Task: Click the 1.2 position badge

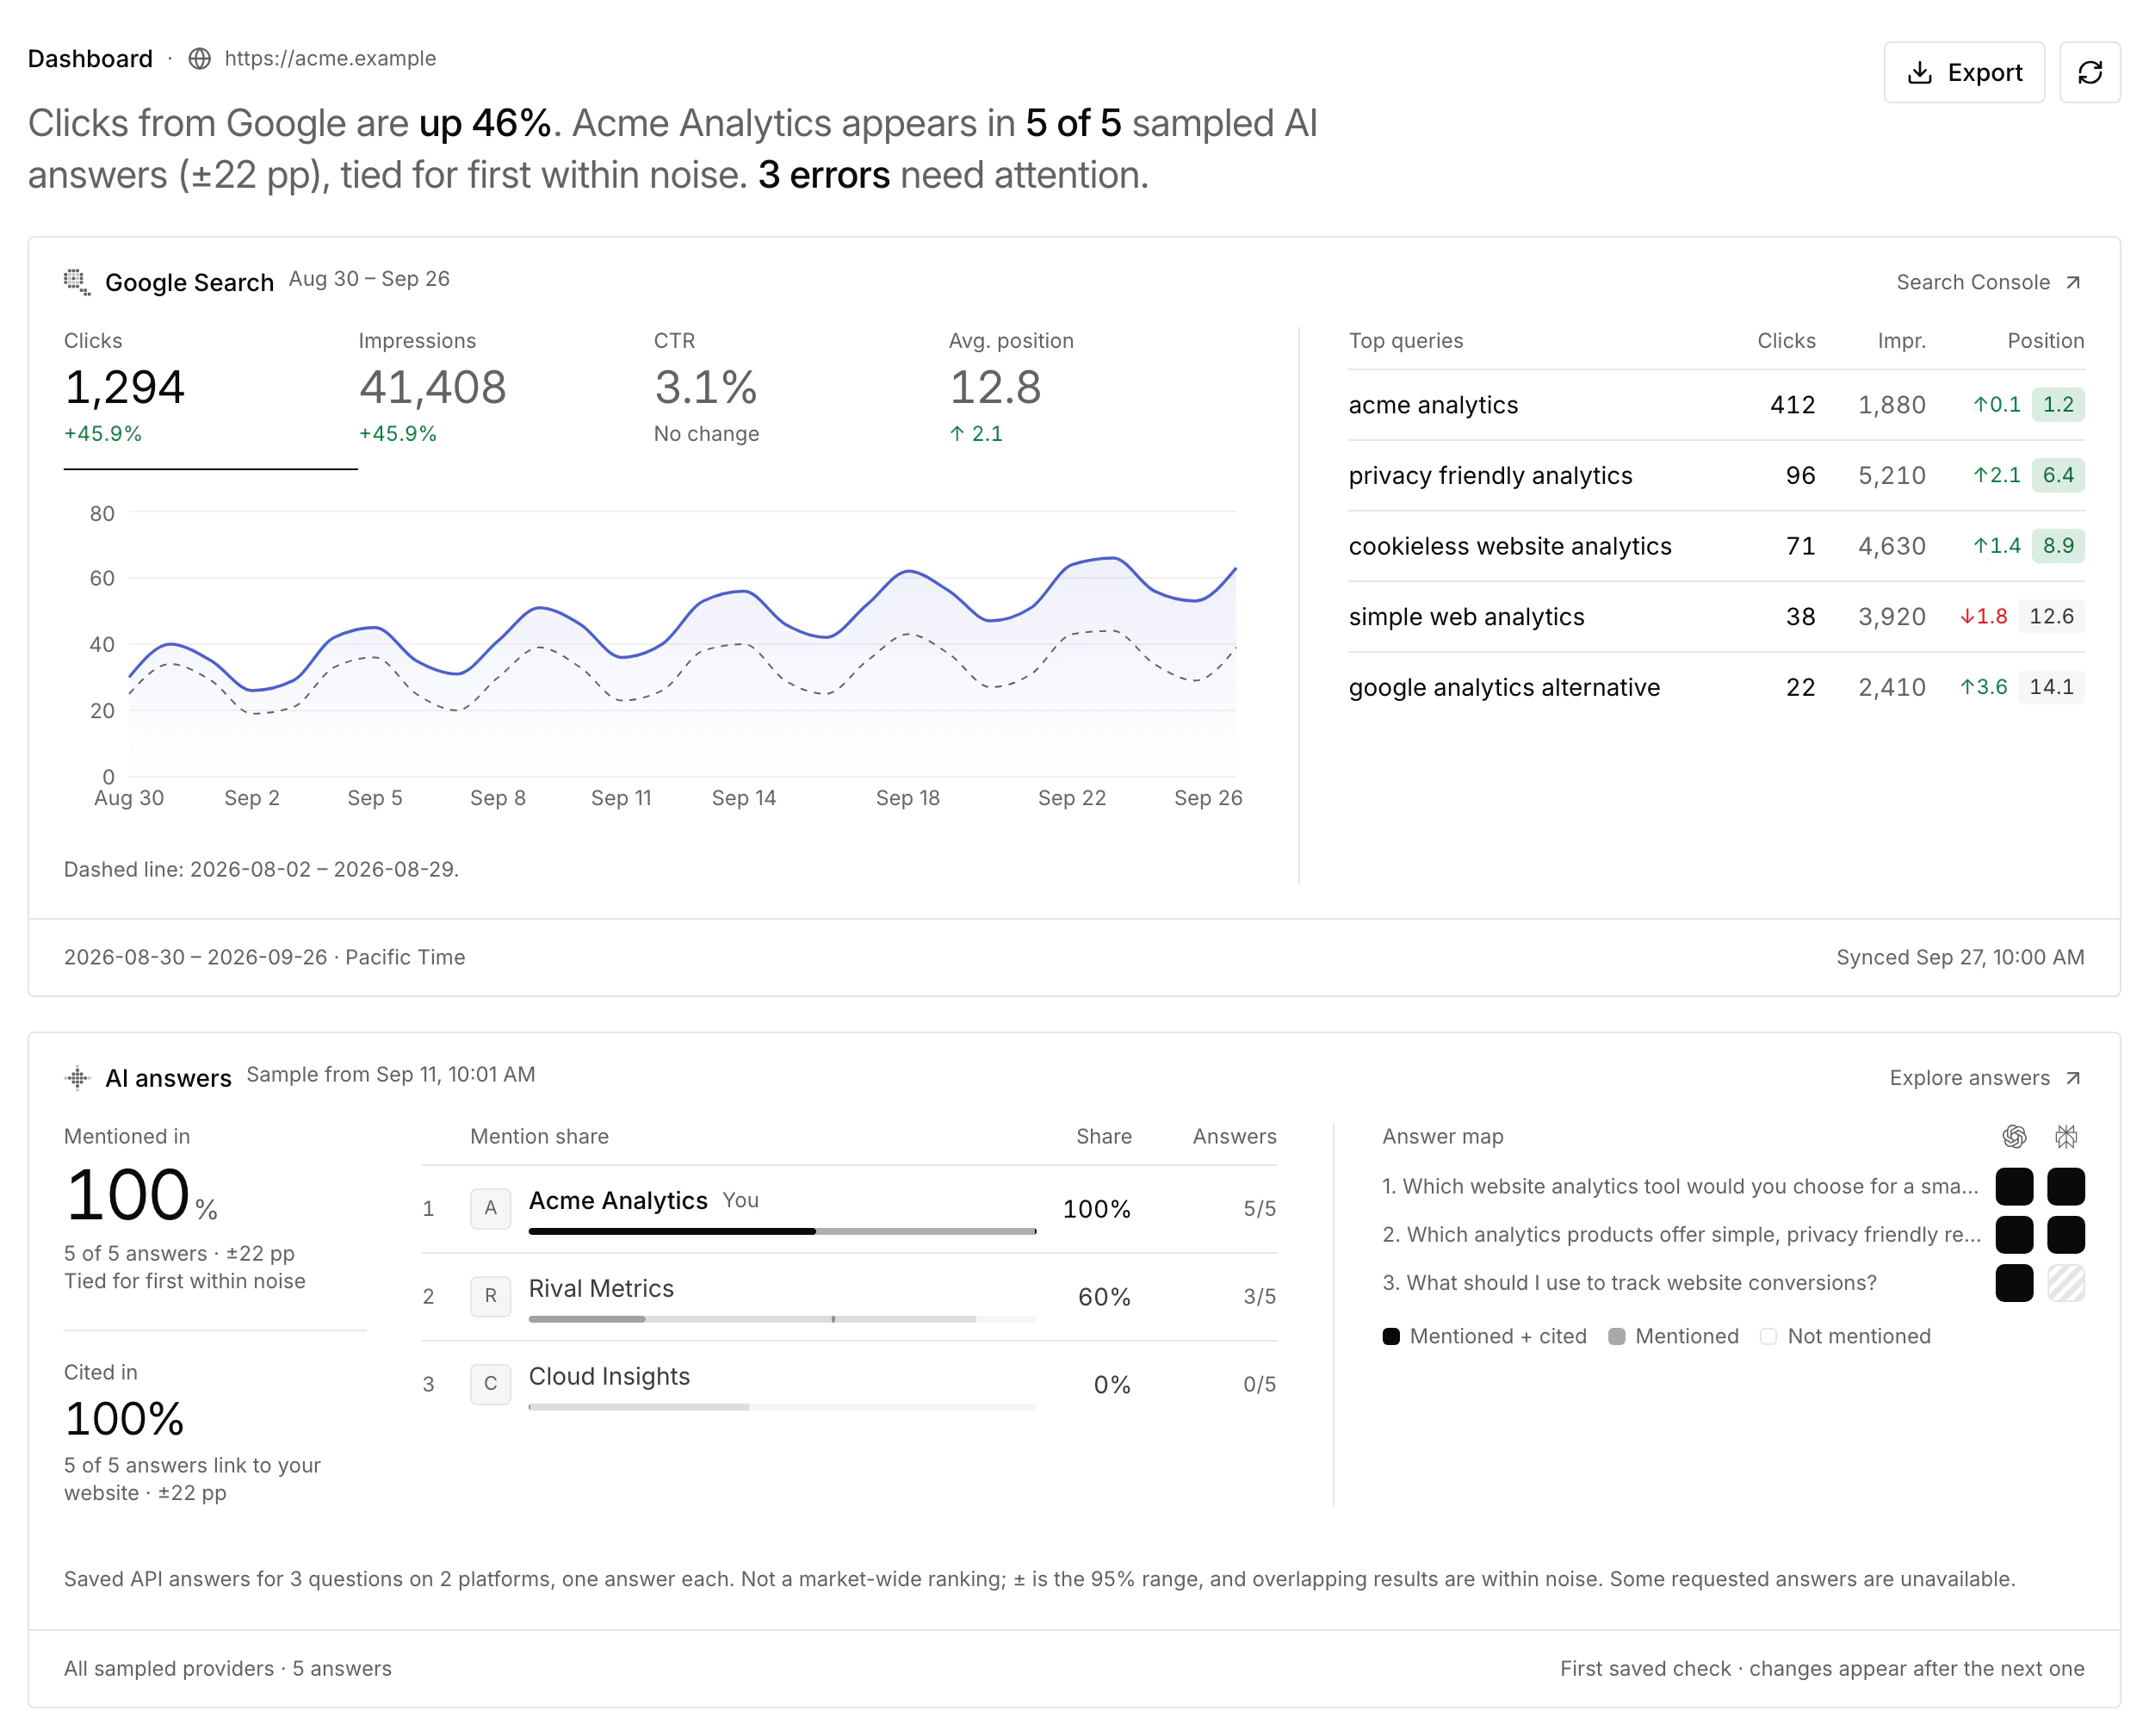Action: point(2058,405)
